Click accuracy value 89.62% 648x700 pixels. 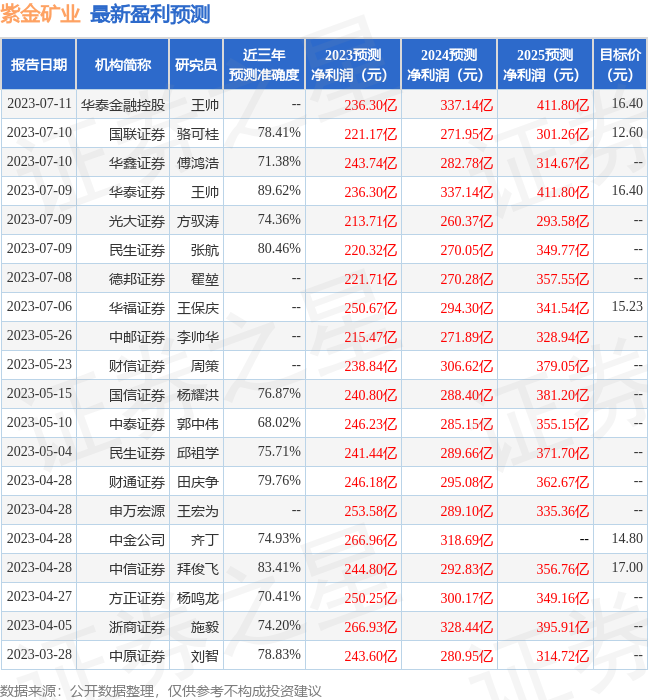click(279, 190)
